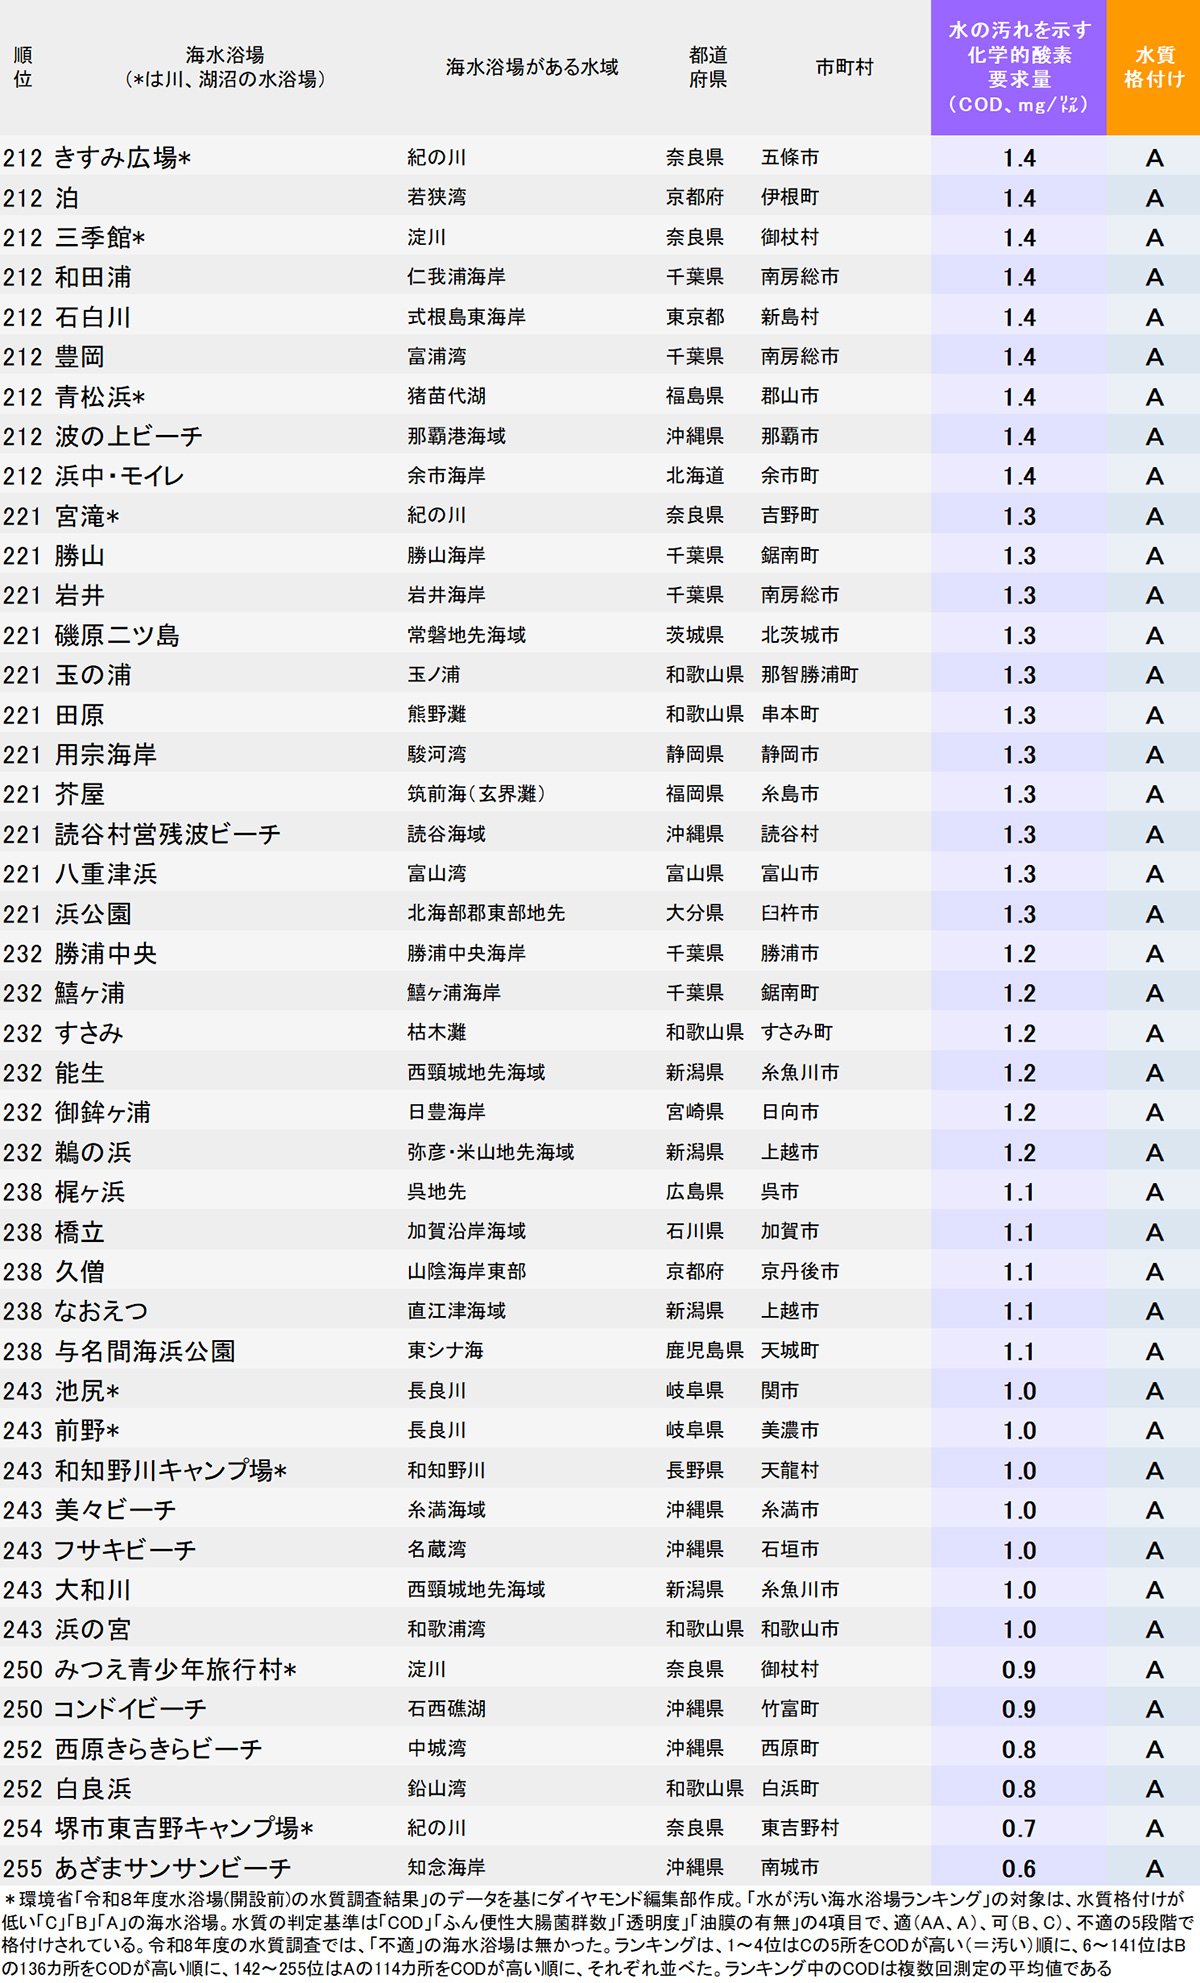
Task: Click beach name フサキビーチ
Action: 126,1550
